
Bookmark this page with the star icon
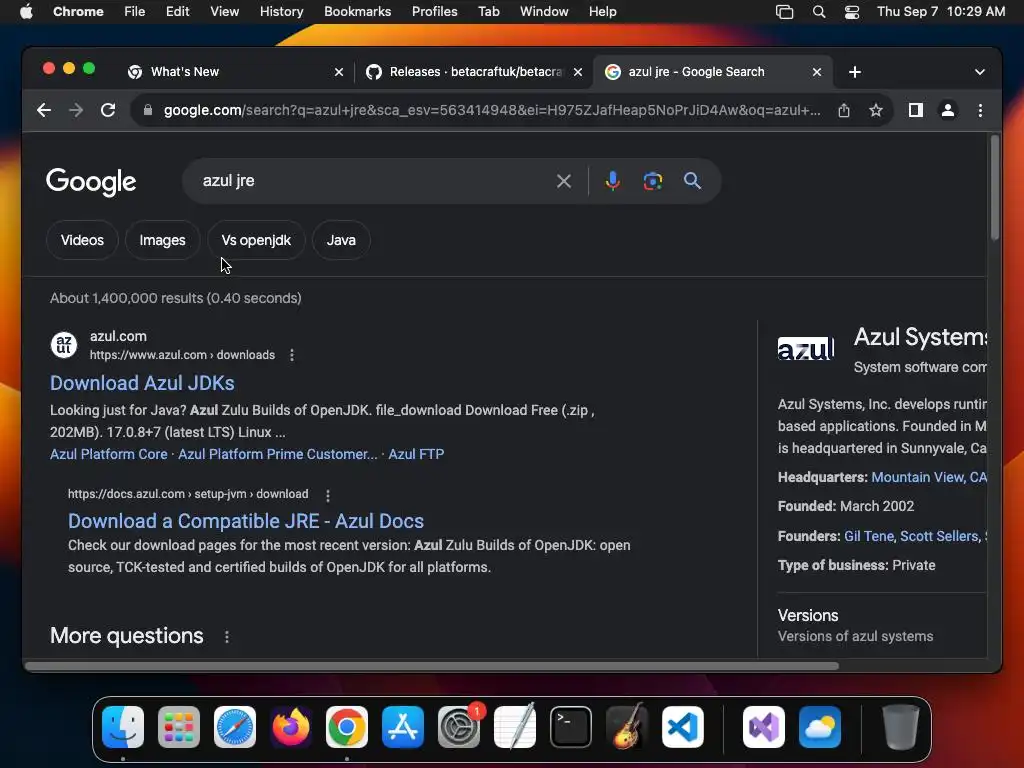coord(876,110)
